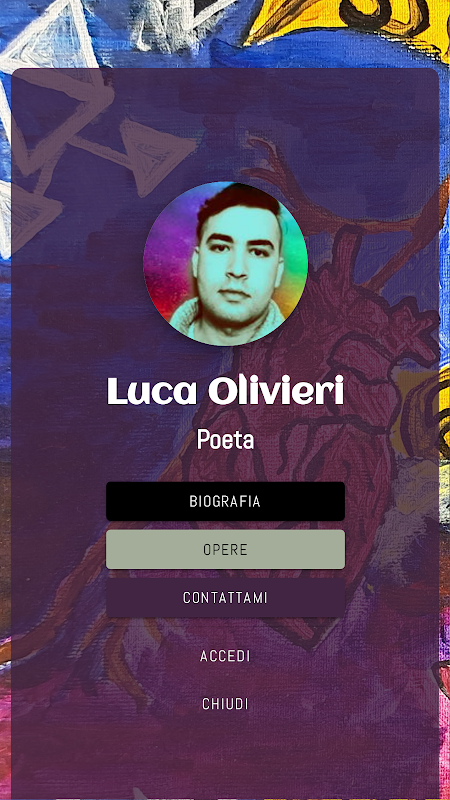450x800 pixels.
Task: Dismiss the overlay via CHIUDI link
Action: 226,704
